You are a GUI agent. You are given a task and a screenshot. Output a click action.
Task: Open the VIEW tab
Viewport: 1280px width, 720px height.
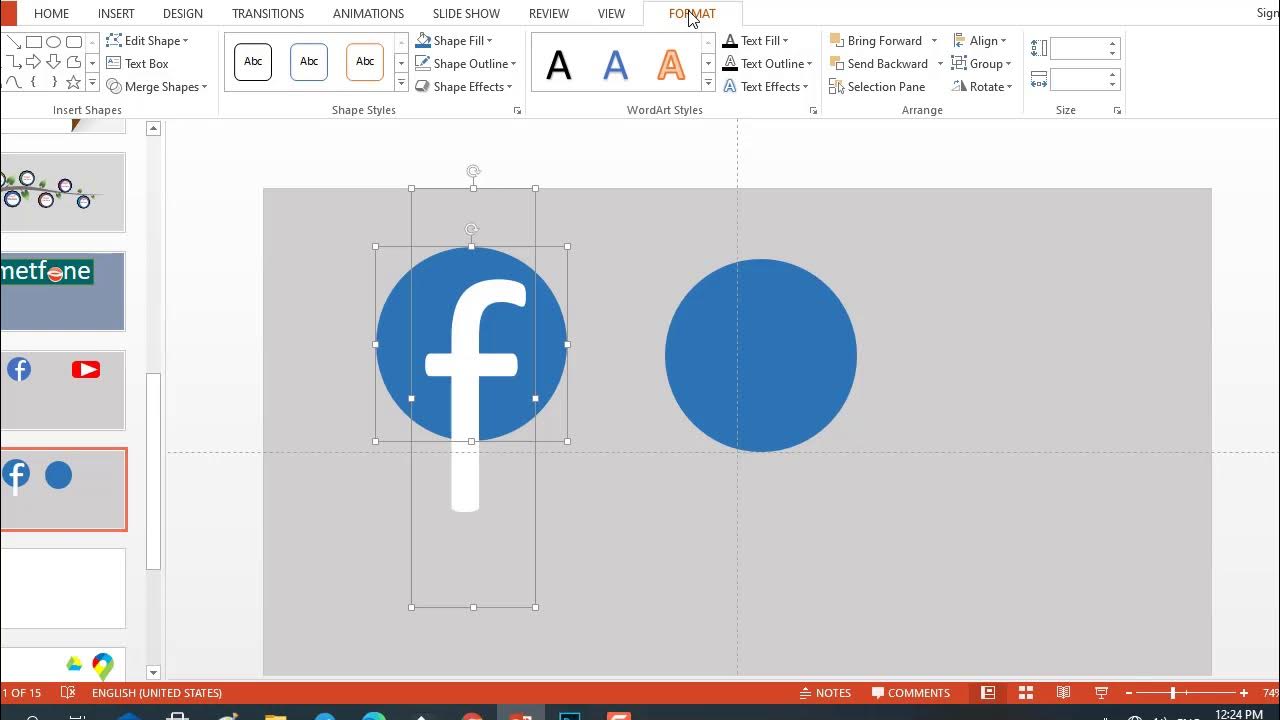611,13
